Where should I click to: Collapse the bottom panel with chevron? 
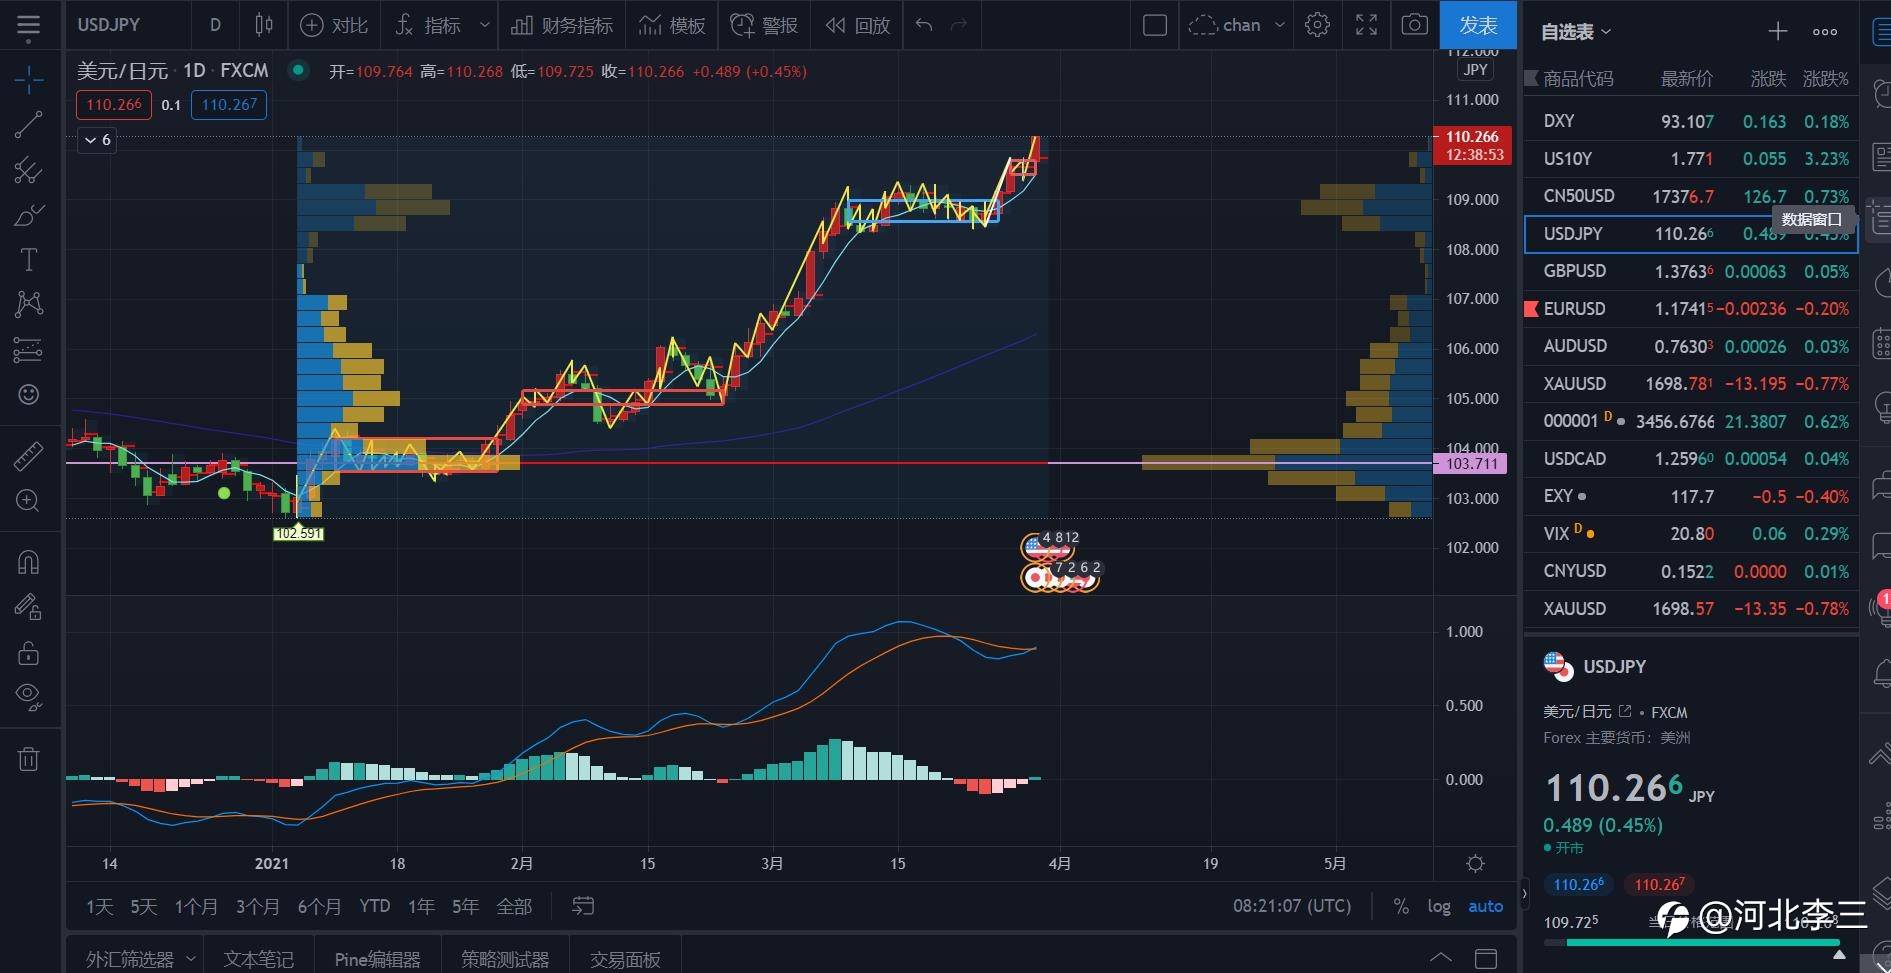[1440, 959]
